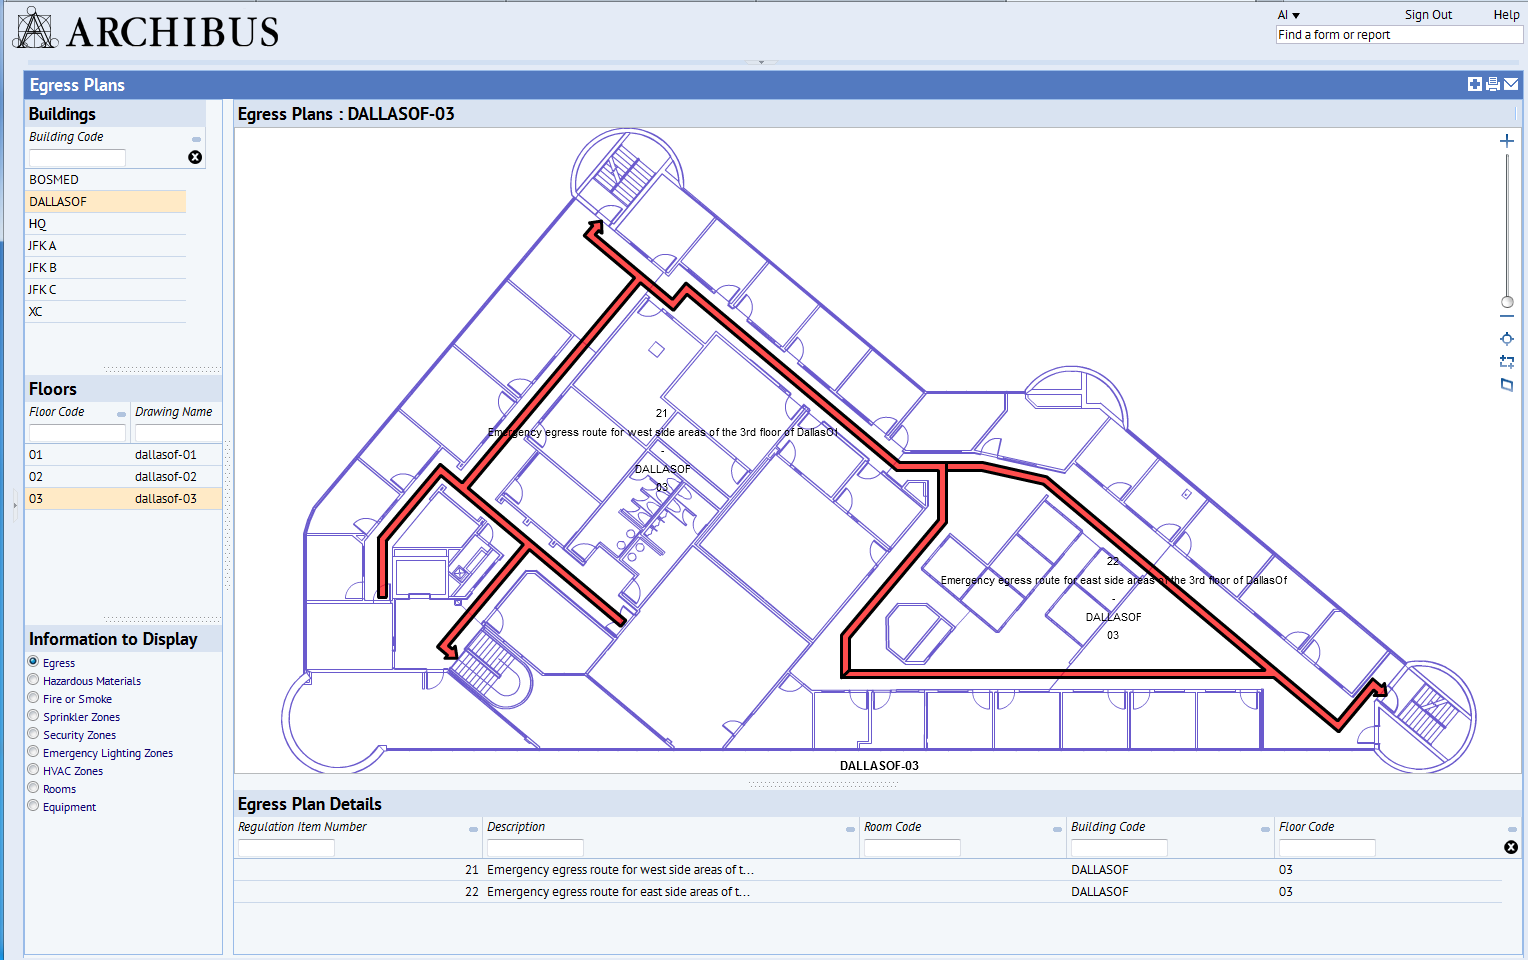Open the AI user dropdown menu
The height and width of the screenshot is (960, 1528).
(x=1288, y=15)
